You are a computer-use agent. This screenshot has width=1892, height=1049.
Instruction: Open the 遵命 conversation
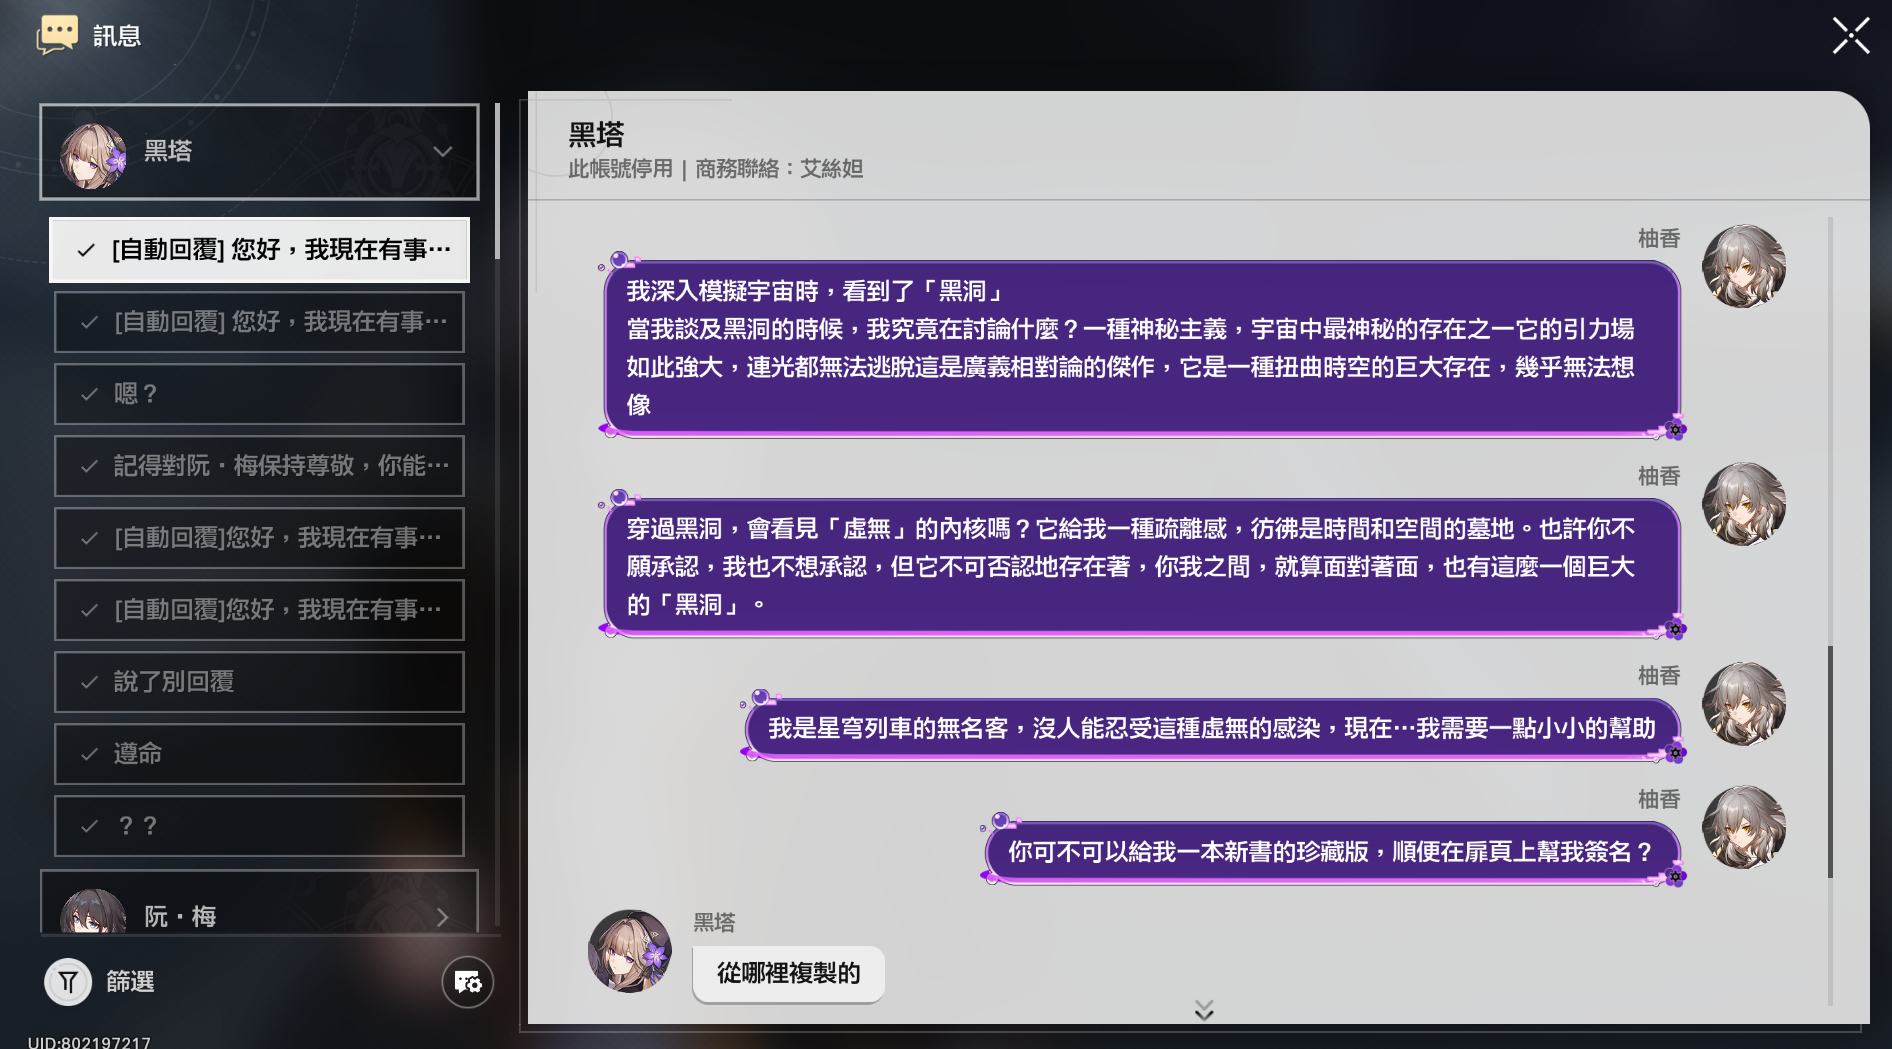[x=259, y=754]
